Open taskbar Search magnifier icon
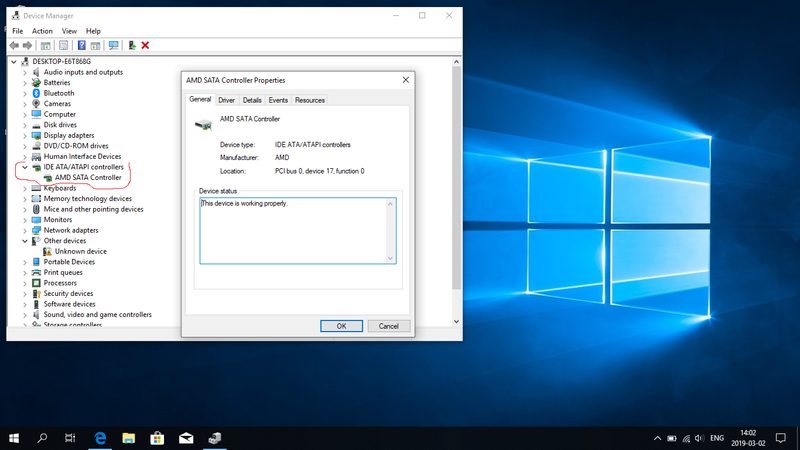Viewport: 800px width, 450px height. 42,438
